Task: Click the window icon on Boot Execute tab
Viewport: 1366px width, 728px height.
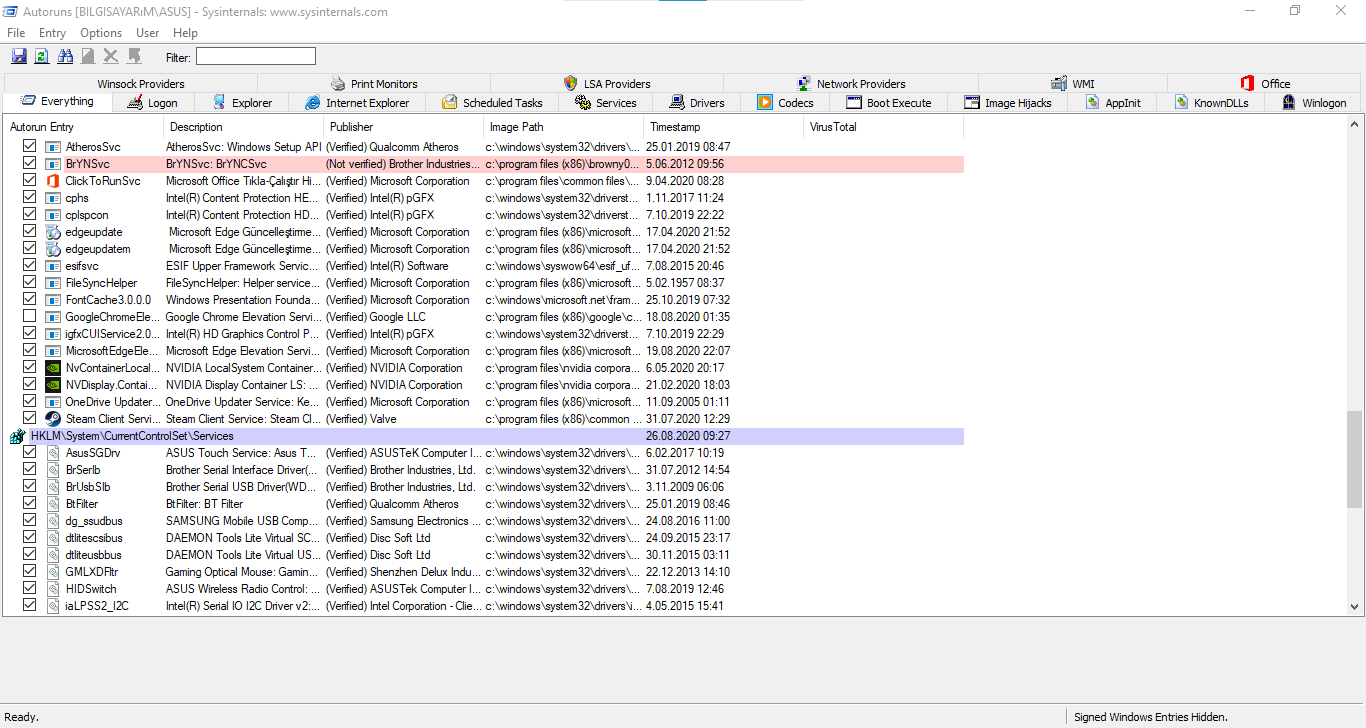Action: point(854,102)
